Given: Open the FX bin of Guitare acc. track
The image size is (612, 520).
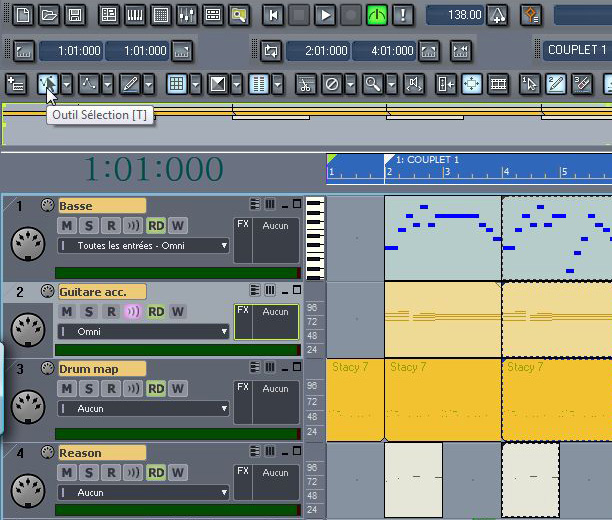Looking at the screenshot, I should 267,322.
